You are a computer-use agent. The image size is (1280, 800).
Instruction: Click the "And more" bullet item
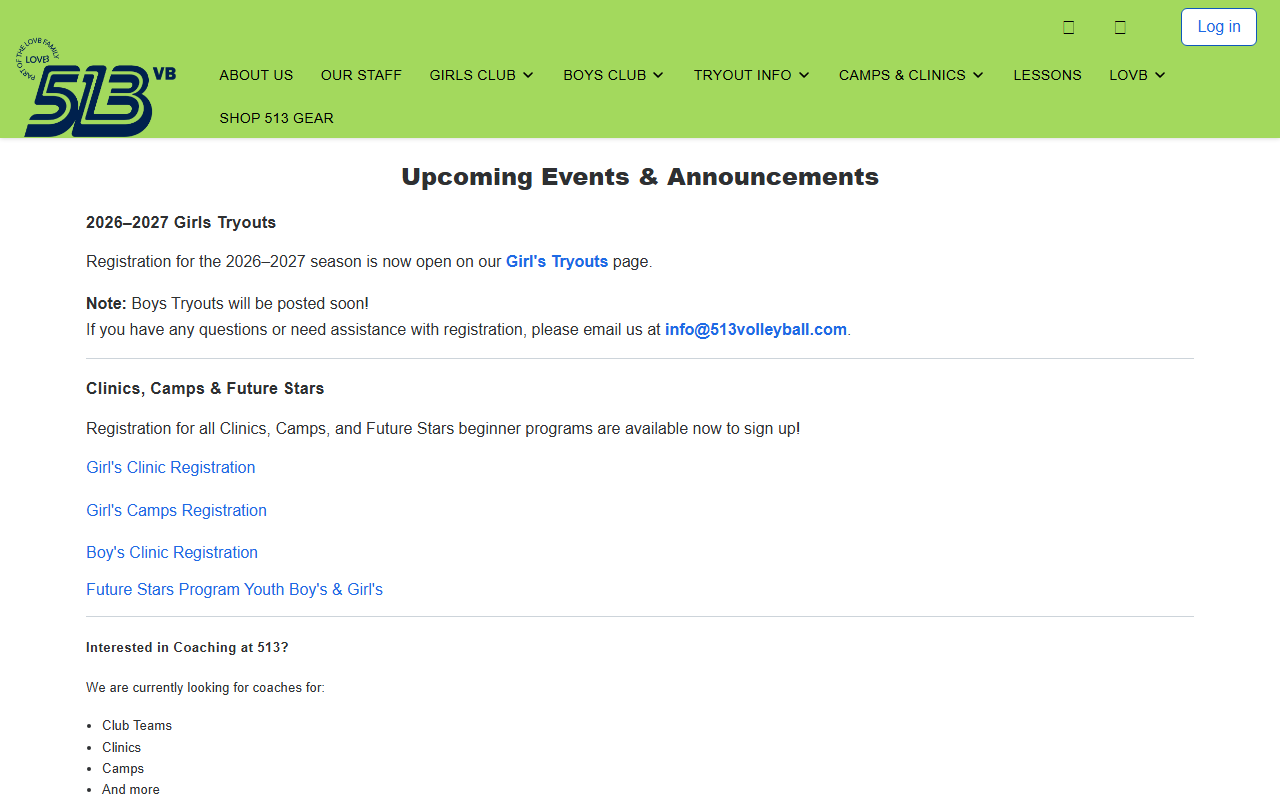(131, 790)
